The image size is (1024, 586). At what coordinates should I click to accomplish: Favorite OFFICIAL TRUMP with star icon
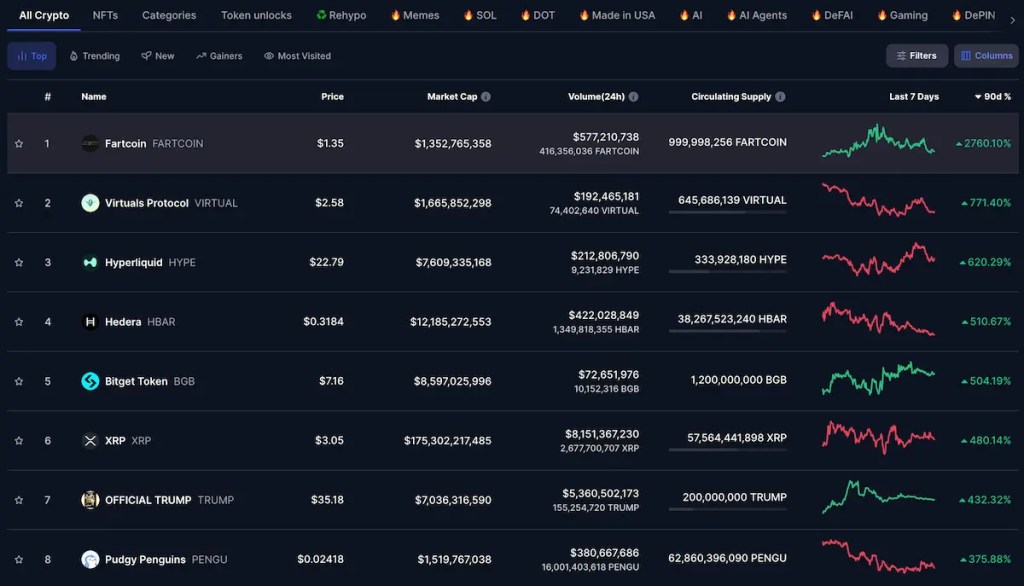click(19, 500)
